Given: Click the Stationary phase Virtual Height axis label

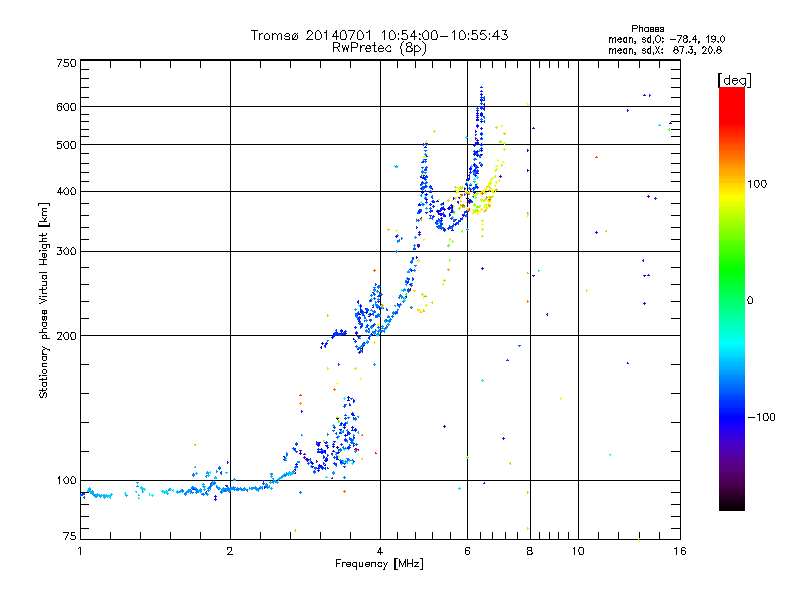Looking at the screenshot, I should (44, 300).
